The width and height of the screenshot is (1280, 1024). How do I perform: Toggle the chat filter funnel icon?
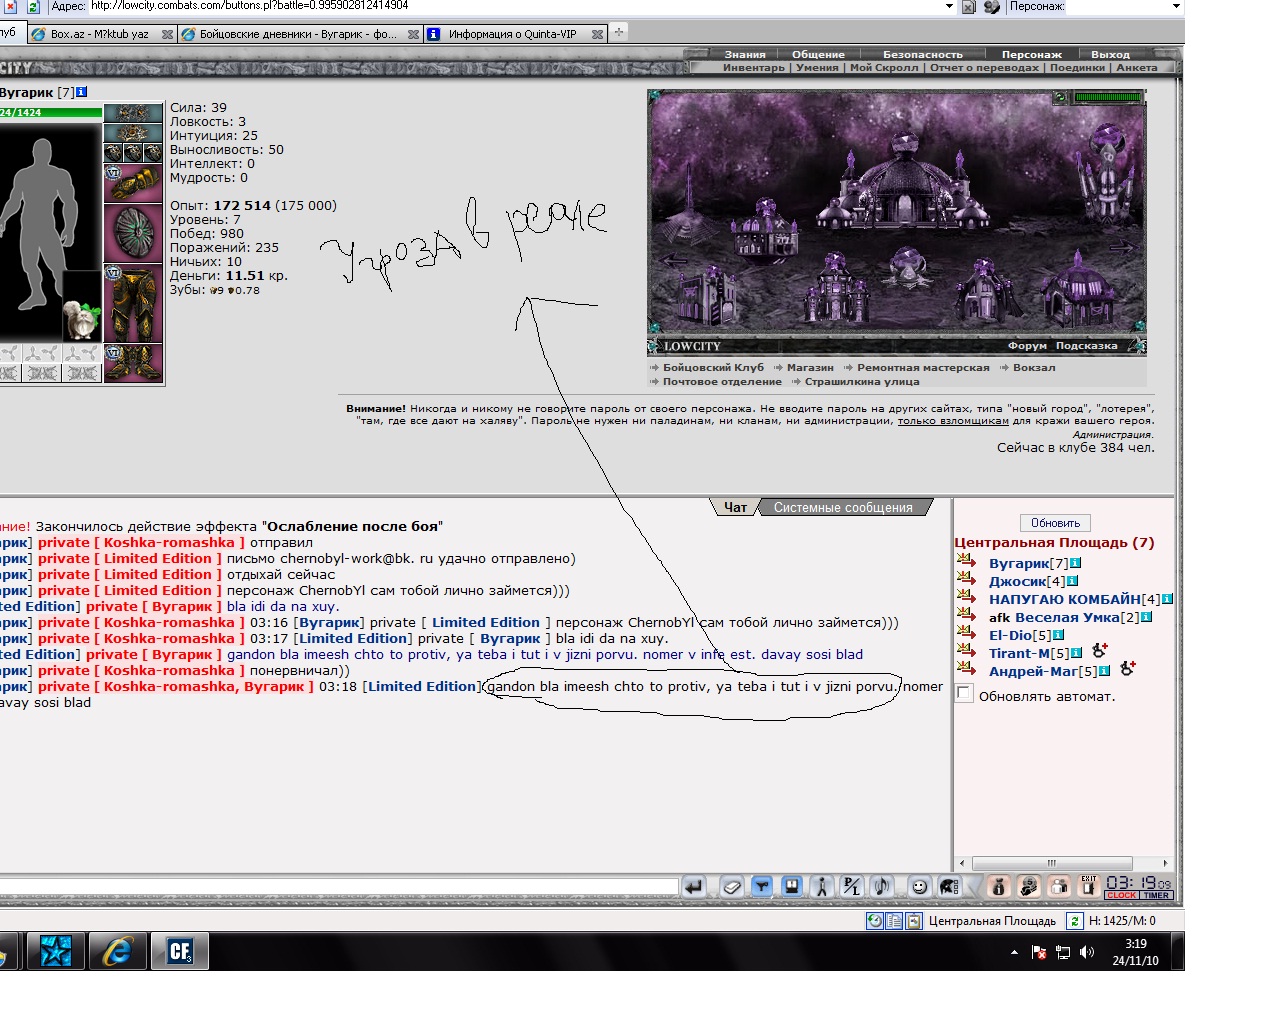(x=762, y=886)
